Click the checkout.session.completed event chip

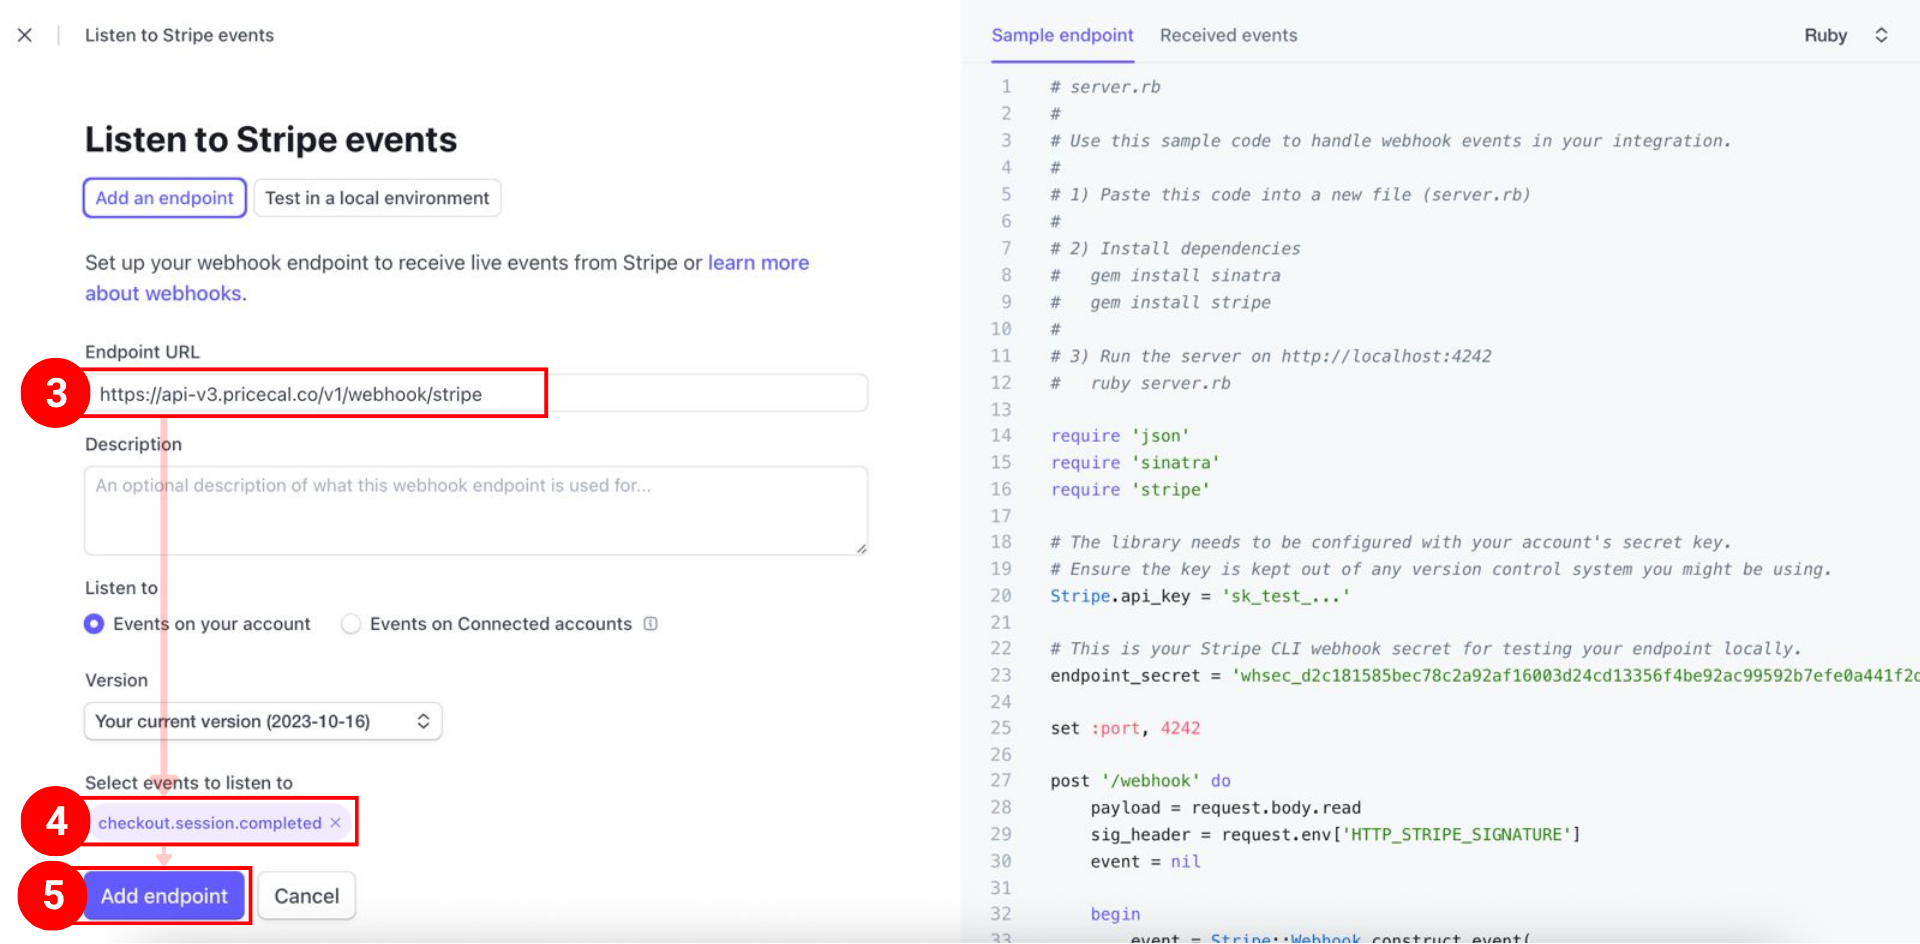click(x=209, y=823)
